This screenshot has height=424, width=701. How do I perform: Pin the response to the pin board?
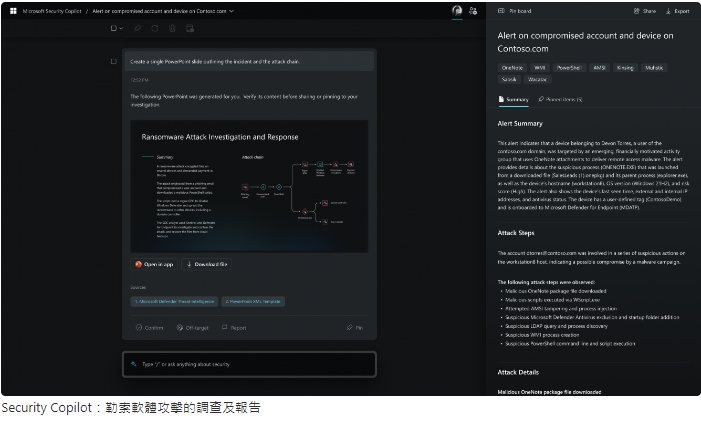click(x=355, y=327)
